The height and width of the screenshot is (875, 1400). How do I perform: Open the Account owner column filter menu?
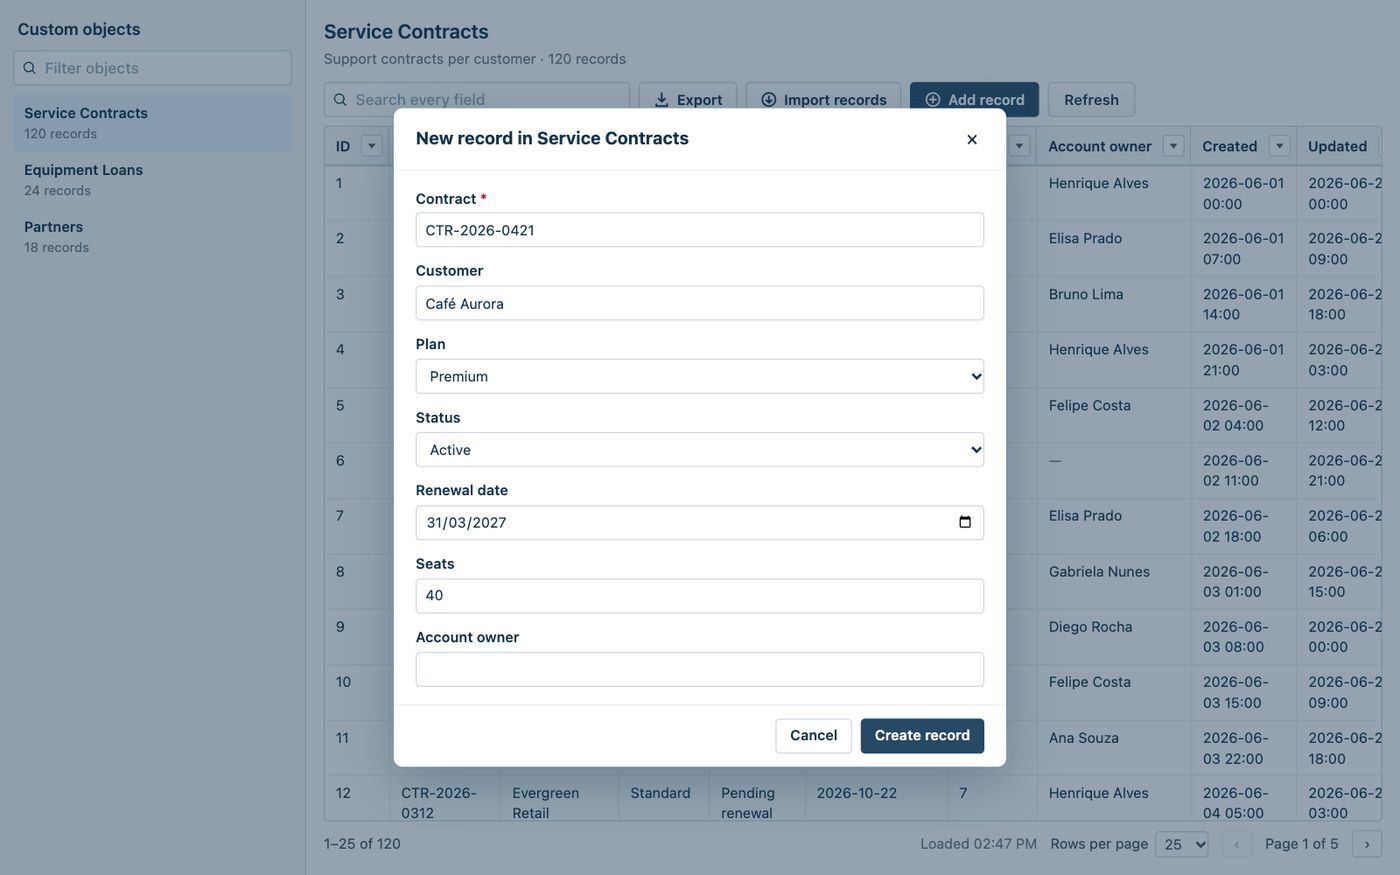[x=1174, y=146]
